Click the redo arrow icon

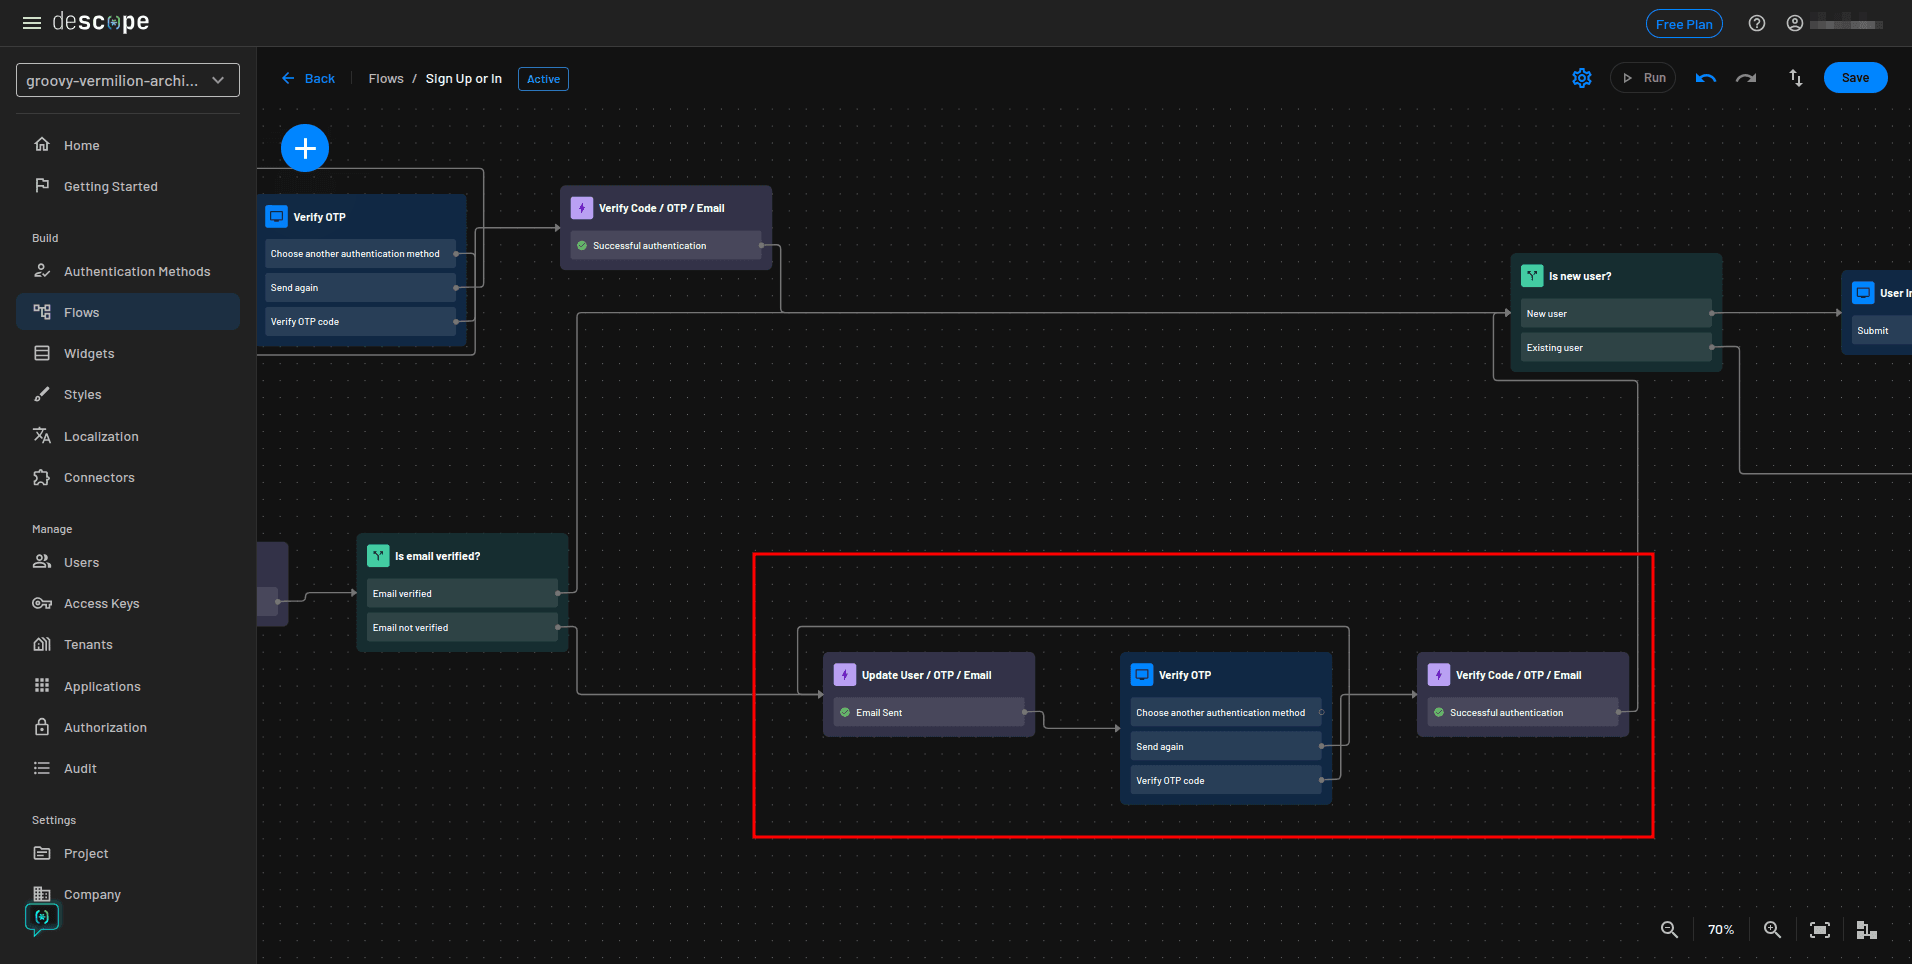(1746, 77)
